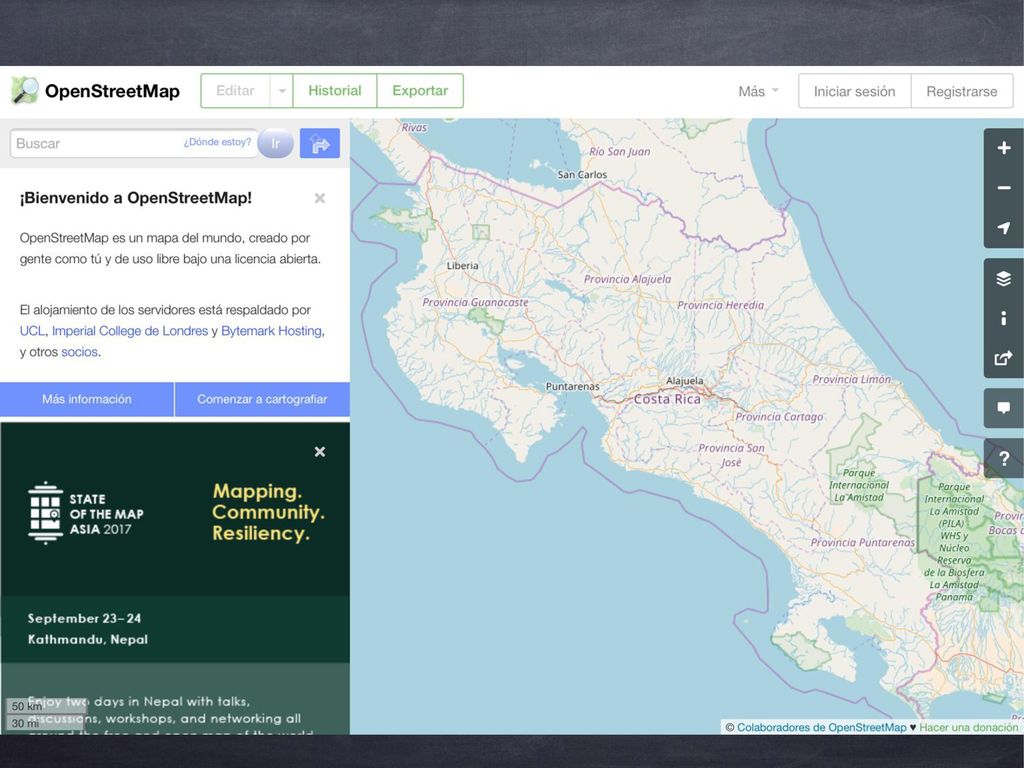Click the Liberia city label
1024x768 pixels.
click(462, 266)
